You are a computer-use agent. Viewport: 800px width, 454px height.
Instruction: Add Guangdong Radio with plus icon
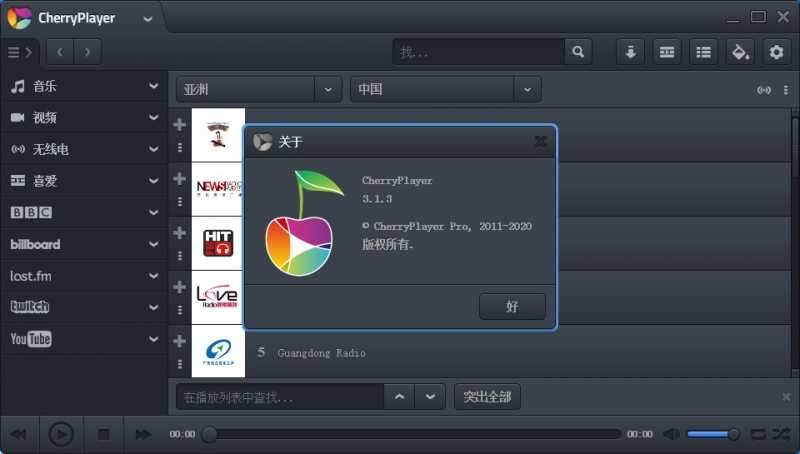pos(180,341)
